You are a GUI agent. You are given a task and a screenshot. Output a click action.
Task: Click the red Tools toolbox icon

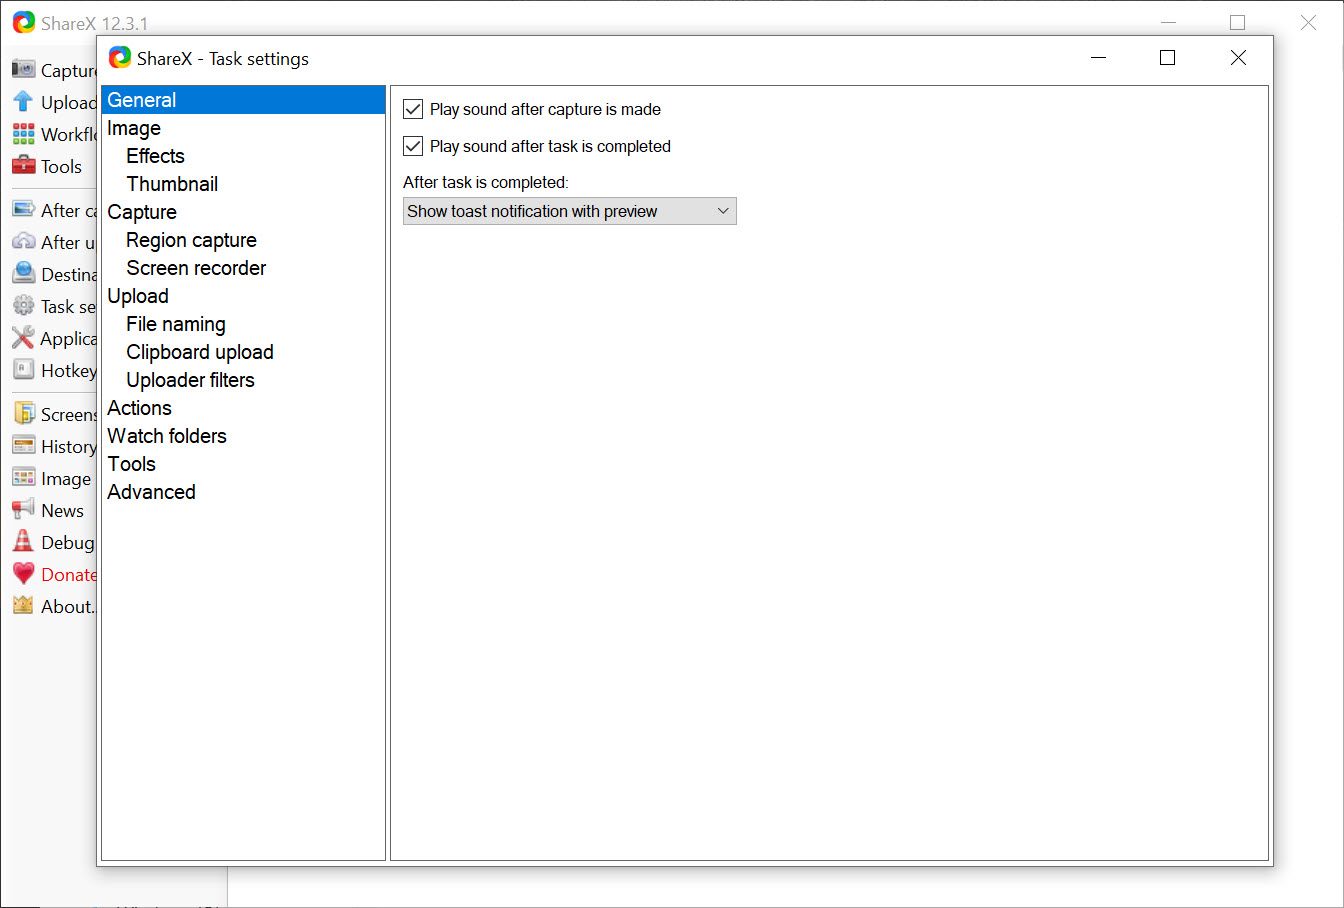coord(24,166)
